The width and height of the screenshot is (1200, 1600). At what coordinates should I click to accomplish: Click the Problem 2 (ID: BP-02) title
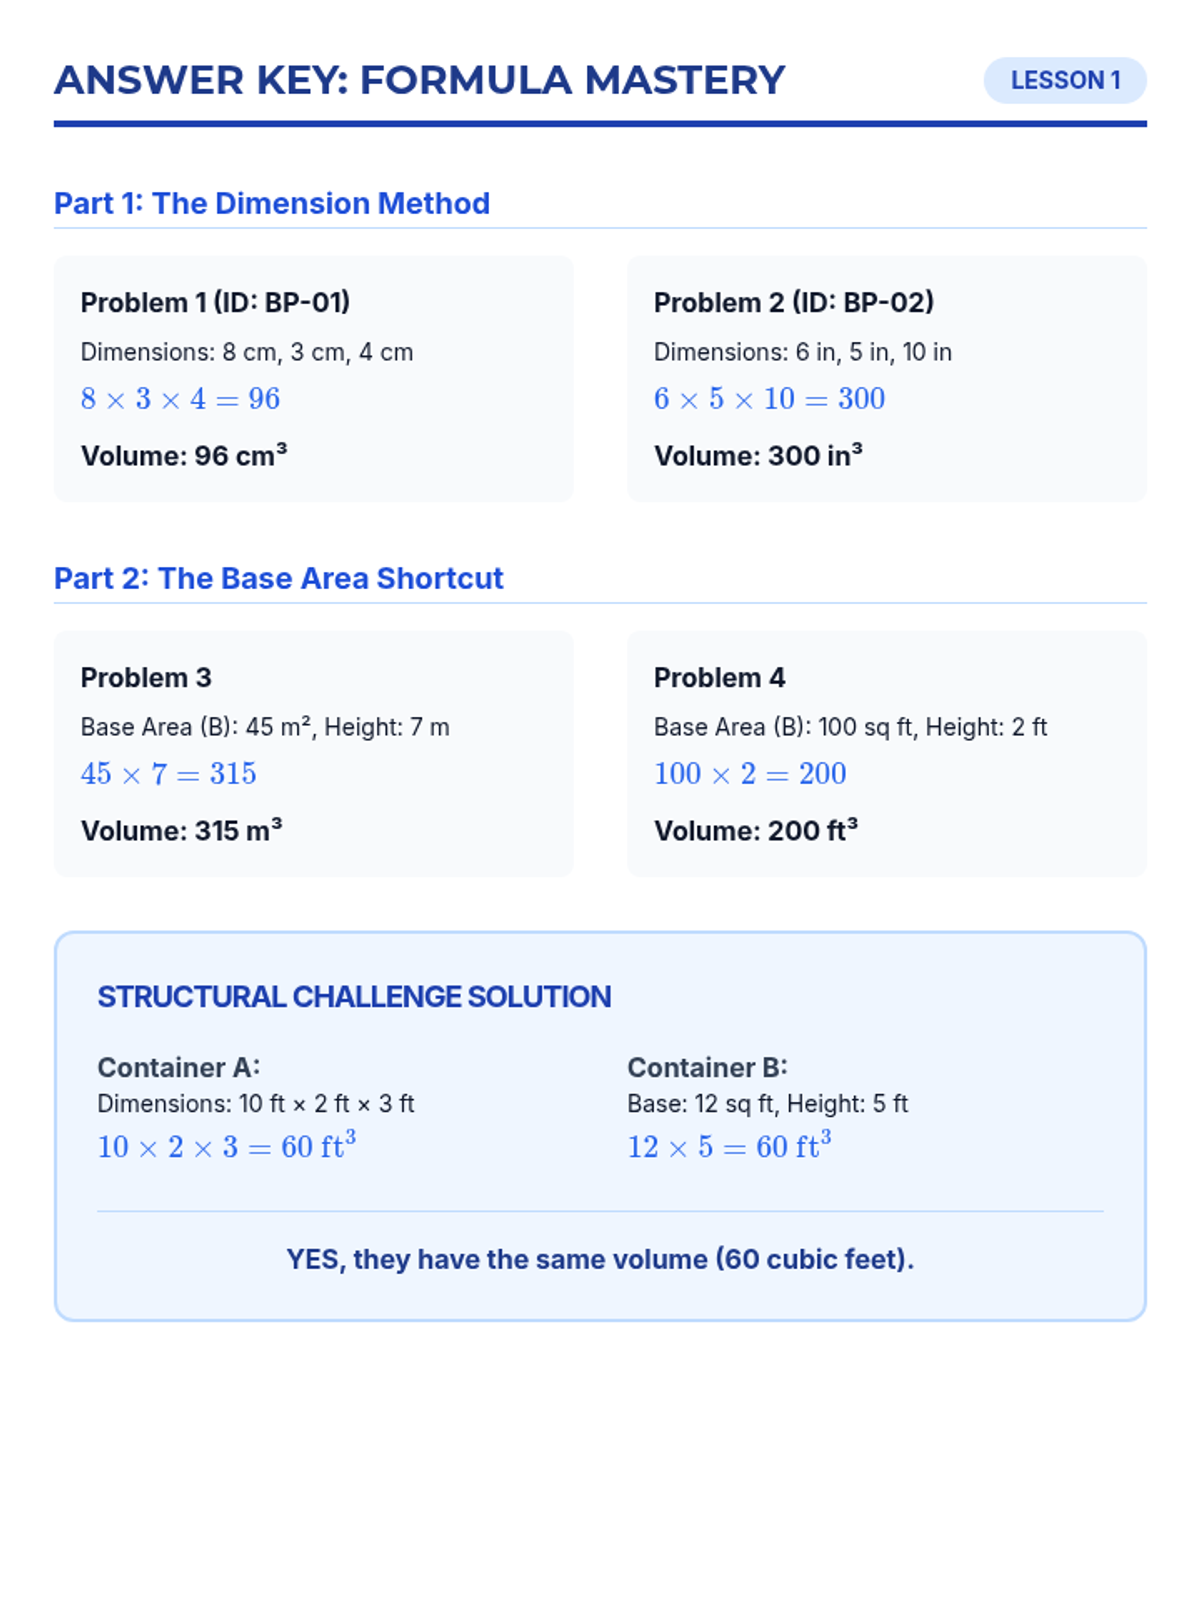(793, 302)
